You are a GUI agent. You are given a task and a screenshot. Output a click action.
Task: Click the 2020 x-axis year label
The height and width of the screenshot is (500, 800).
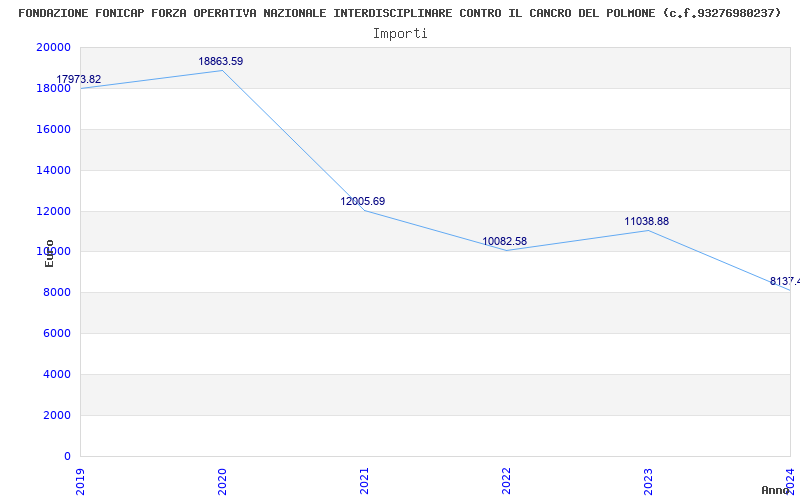(222, 481)
